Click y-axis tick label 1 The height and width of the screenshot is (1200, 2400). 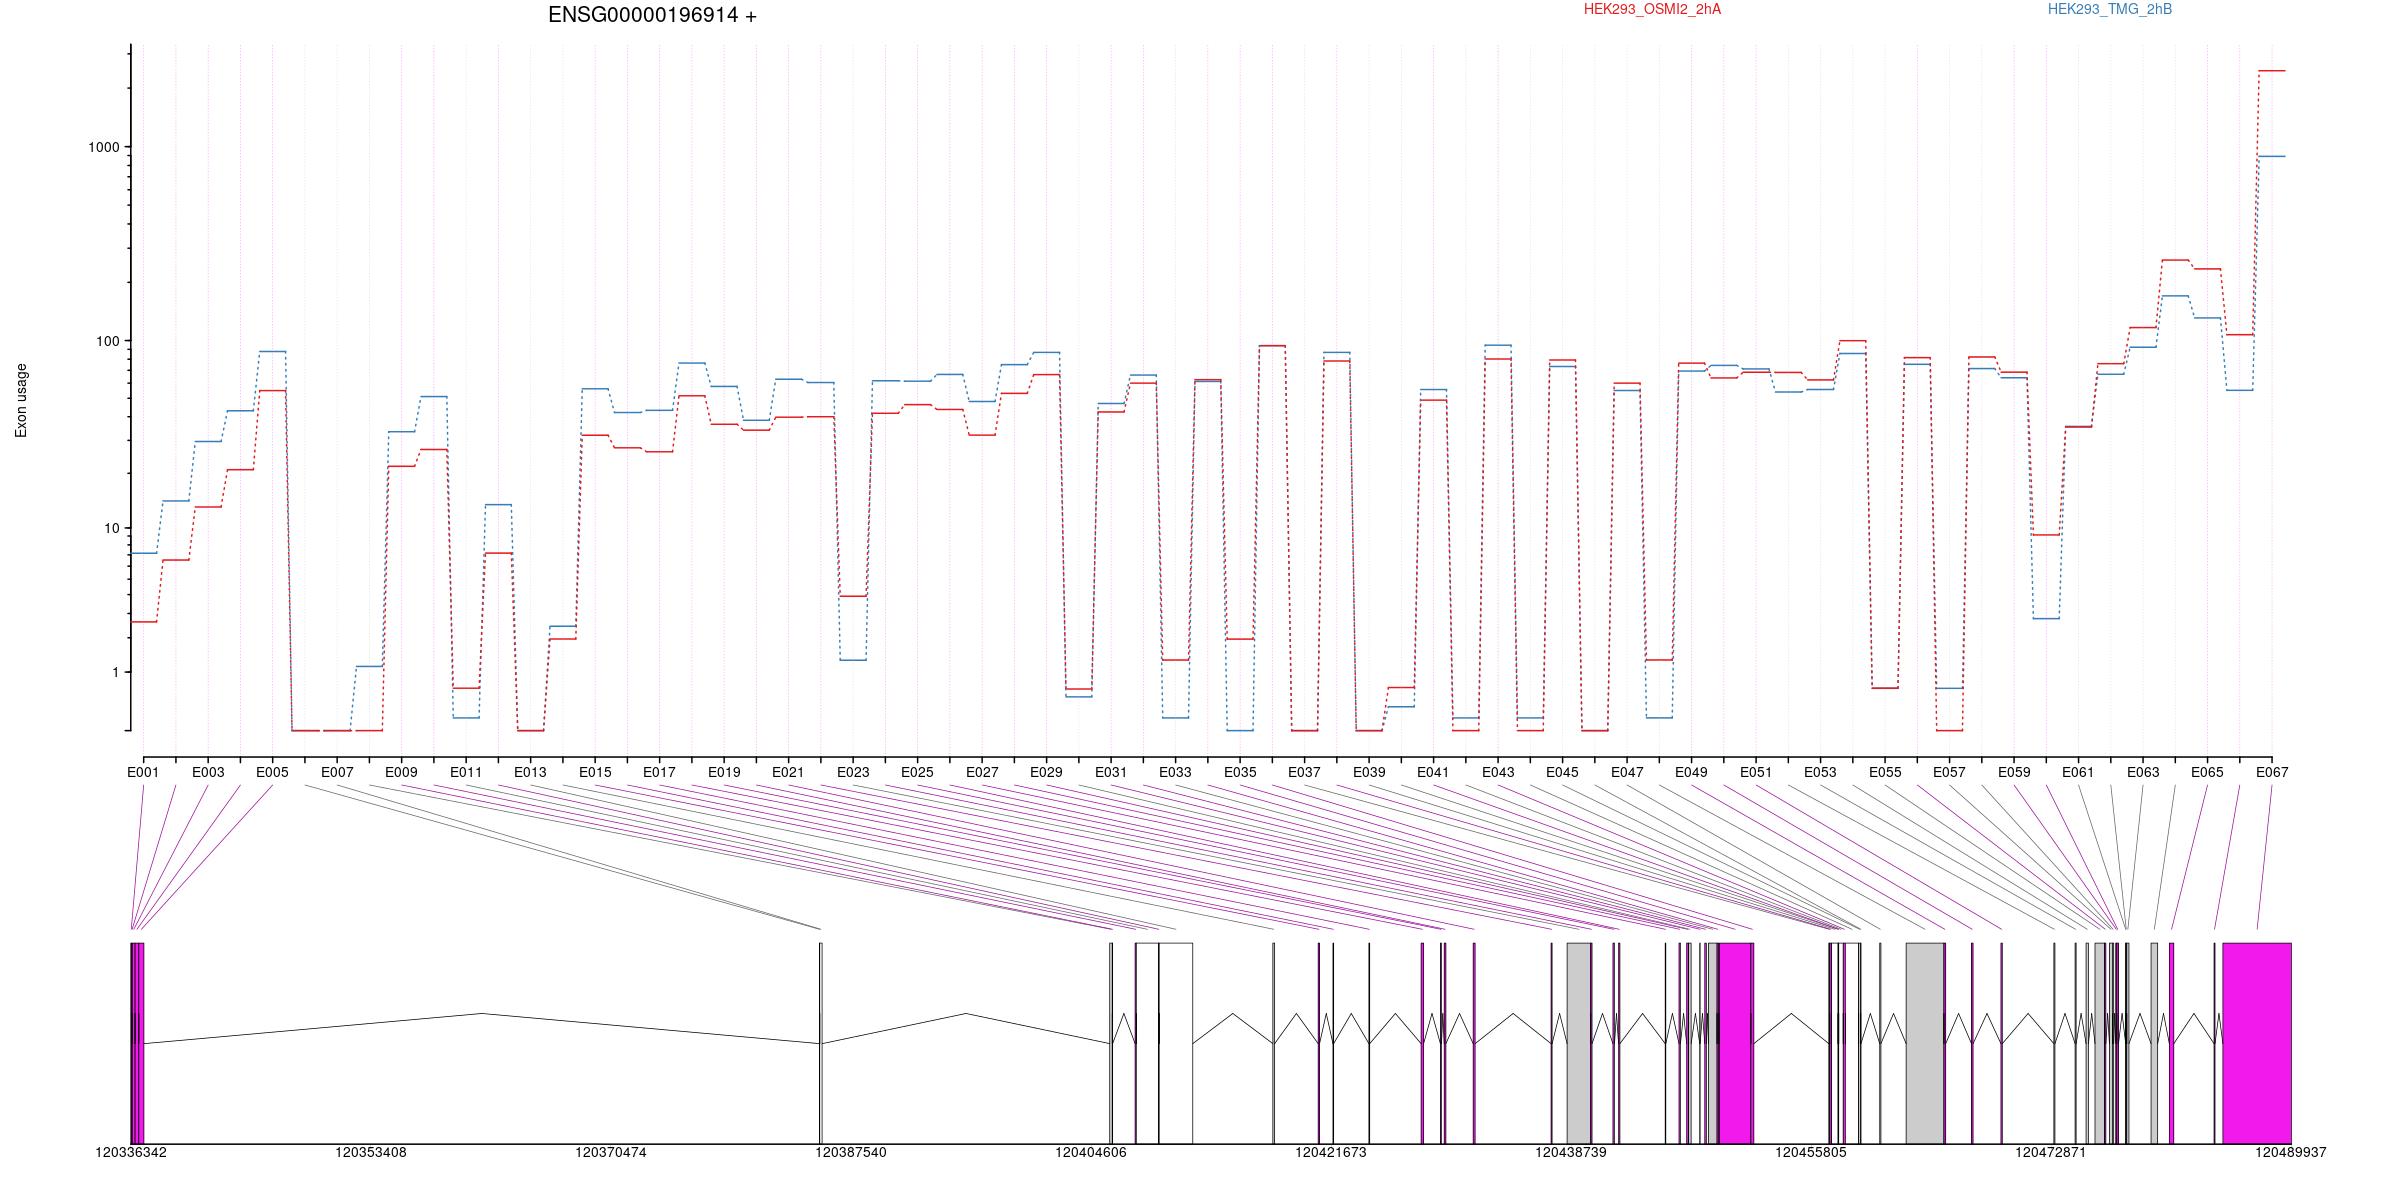pos(115,672)
